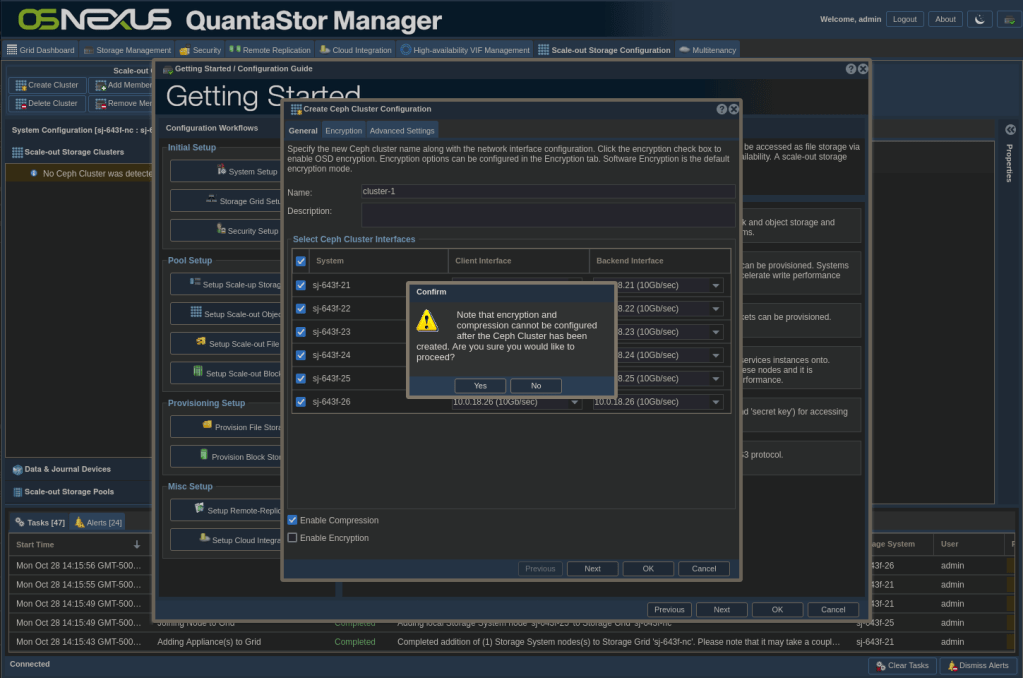Toggle the Enable Compression checkbox
This screenshot has width=1023, height=678.
(x=292, y=520)
